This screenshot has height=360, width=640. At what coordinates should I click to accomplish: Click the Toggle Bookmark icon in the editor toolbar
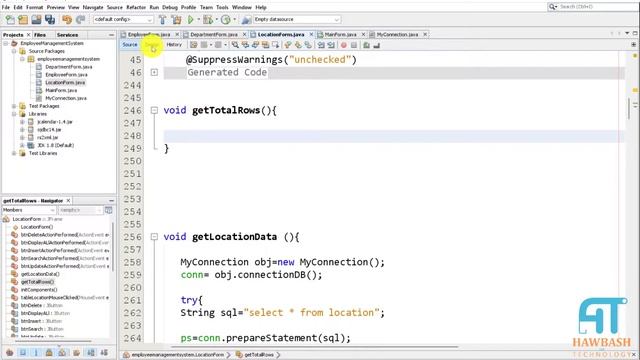(309, 45)
